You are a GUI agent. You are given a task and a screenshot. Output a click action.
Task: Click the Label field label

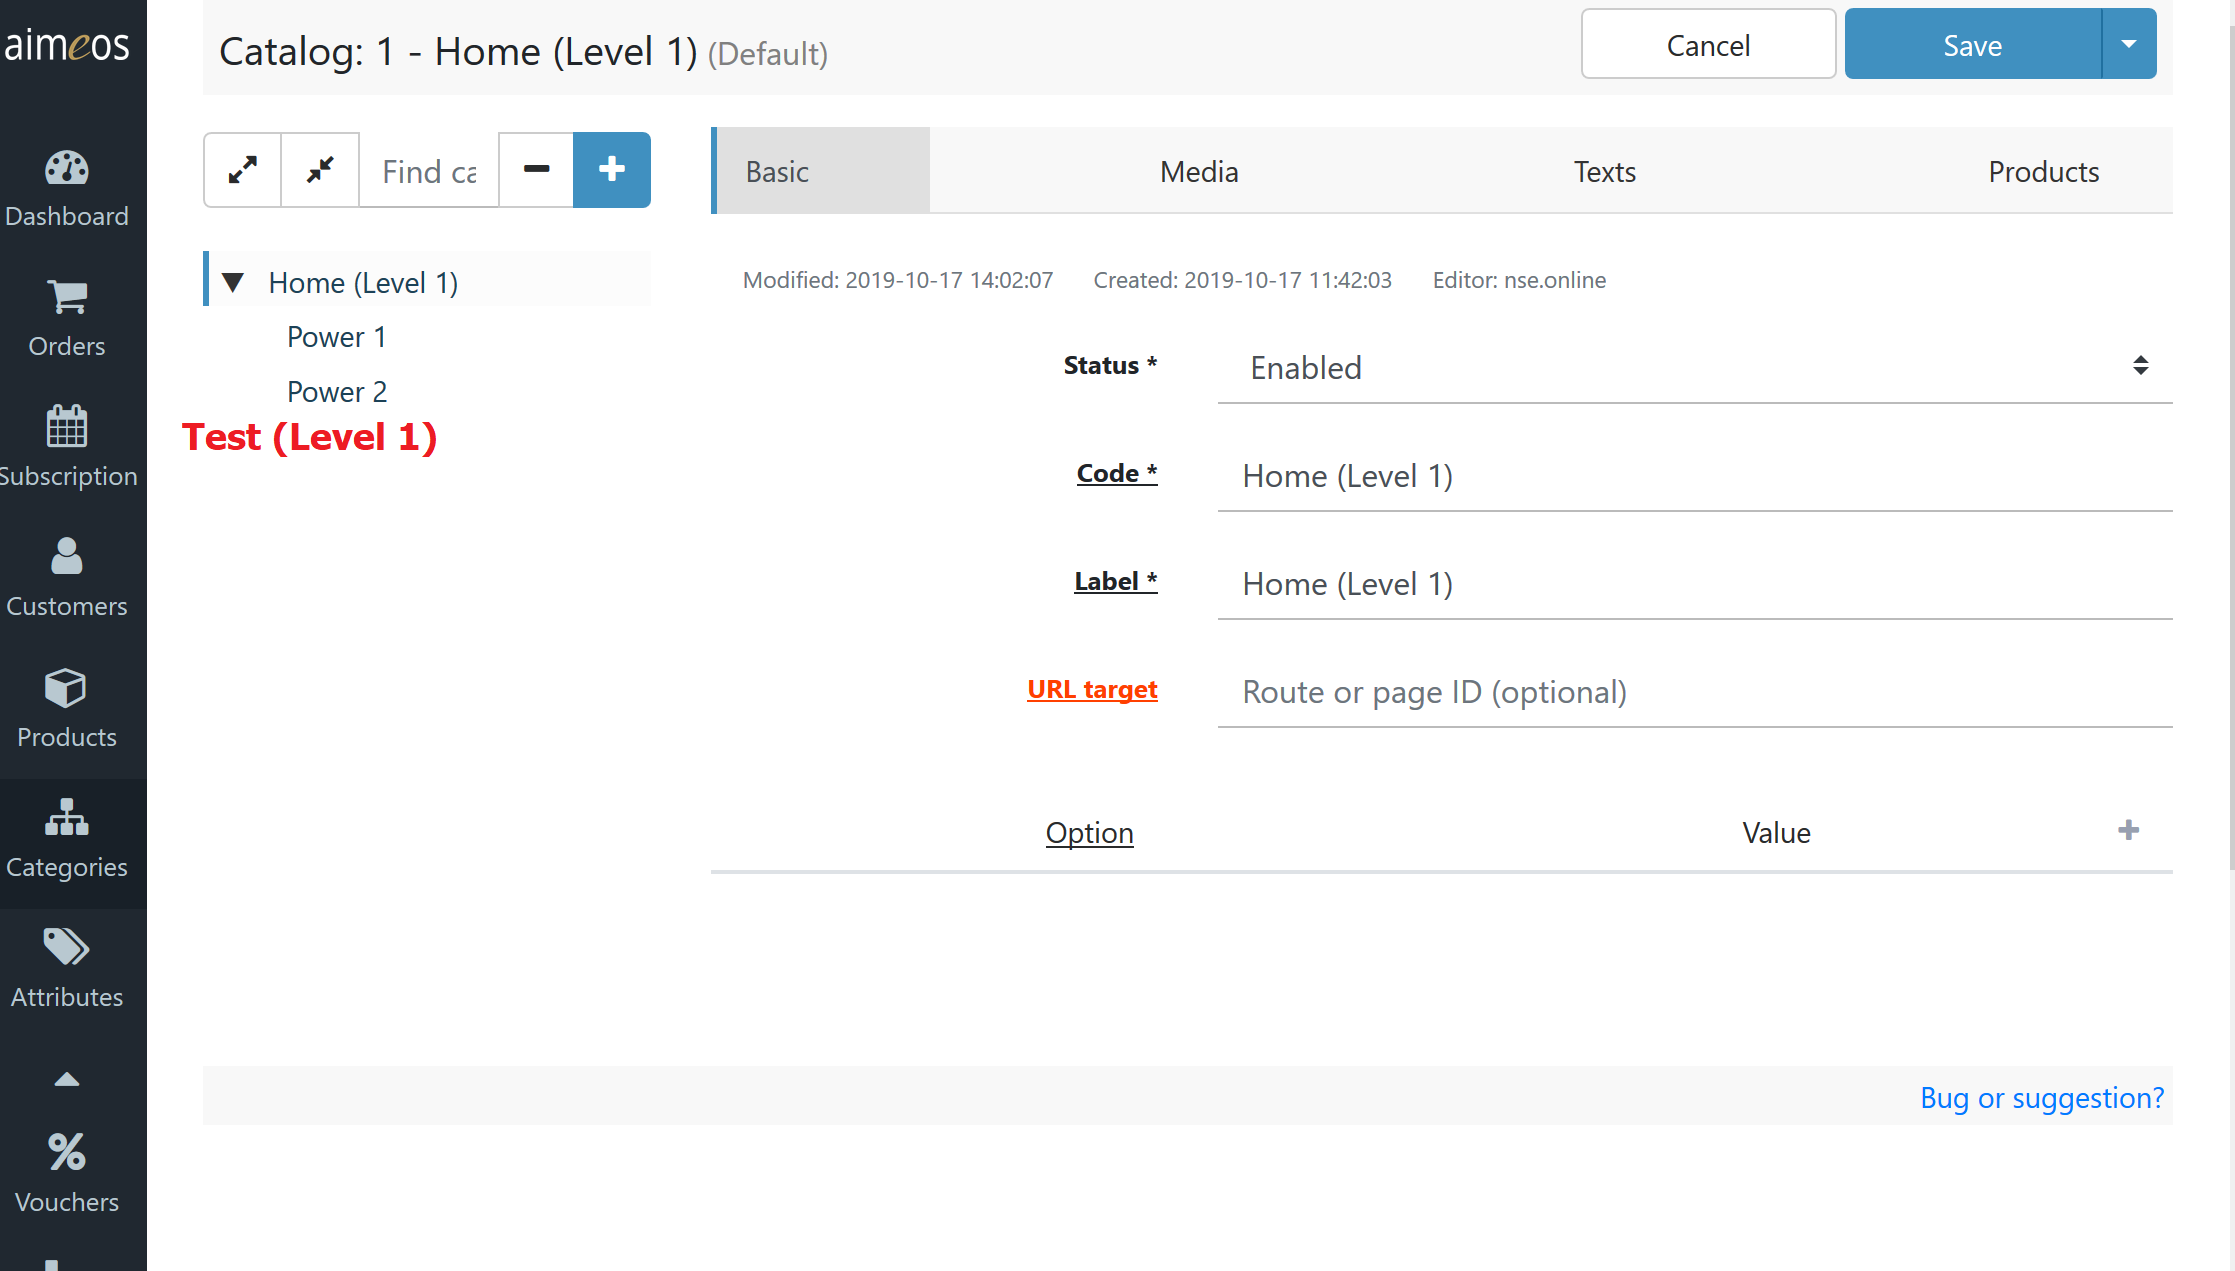1116,581
